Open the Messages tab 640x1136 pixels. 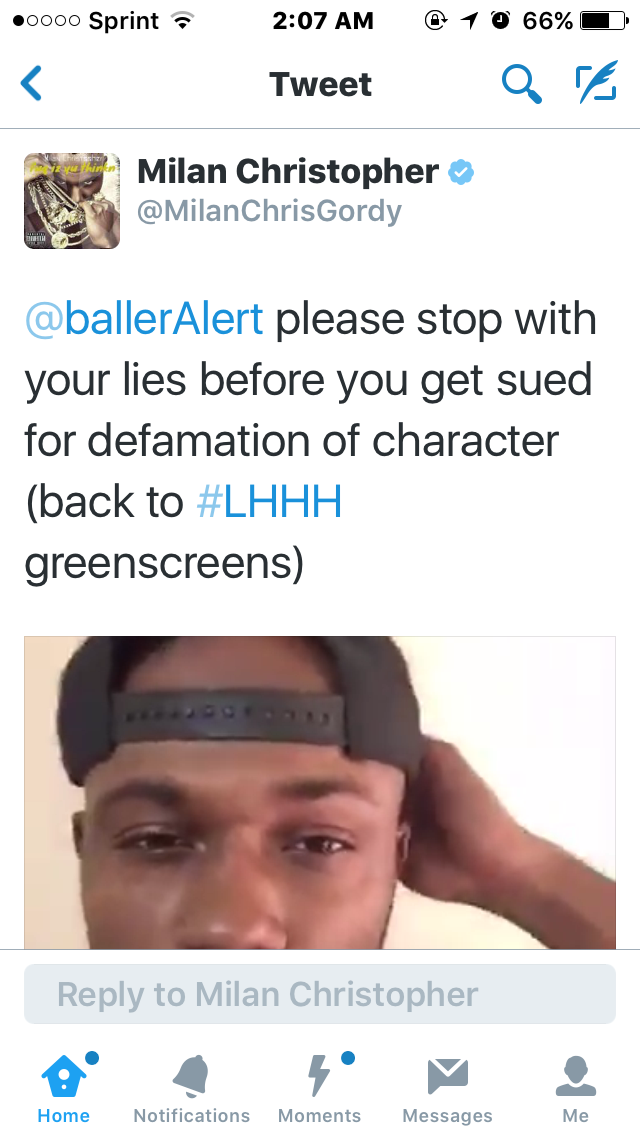[447, 1087]
